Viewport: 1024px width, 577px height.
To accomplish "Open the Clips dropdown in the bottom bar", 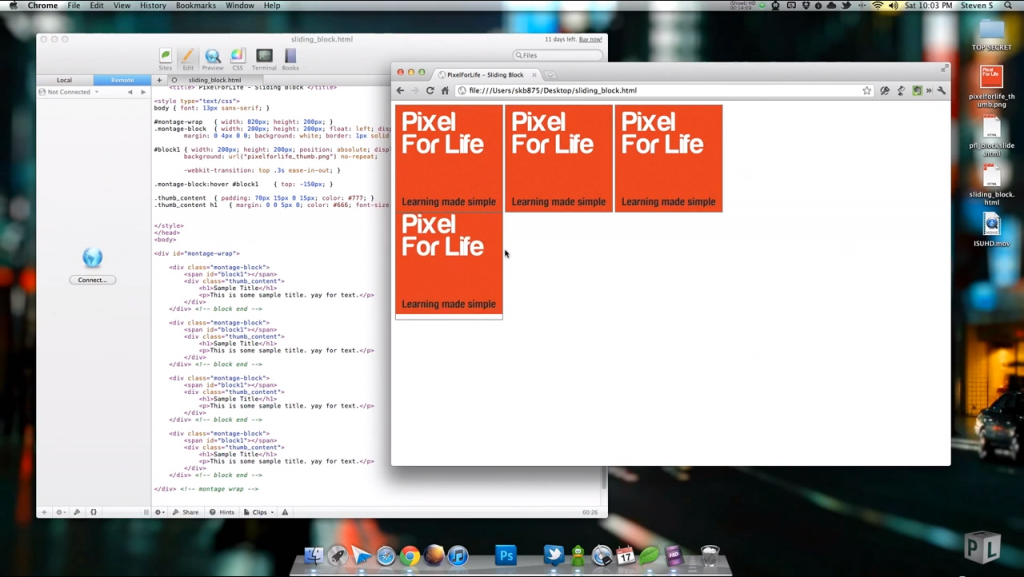I will click(259, 512).
